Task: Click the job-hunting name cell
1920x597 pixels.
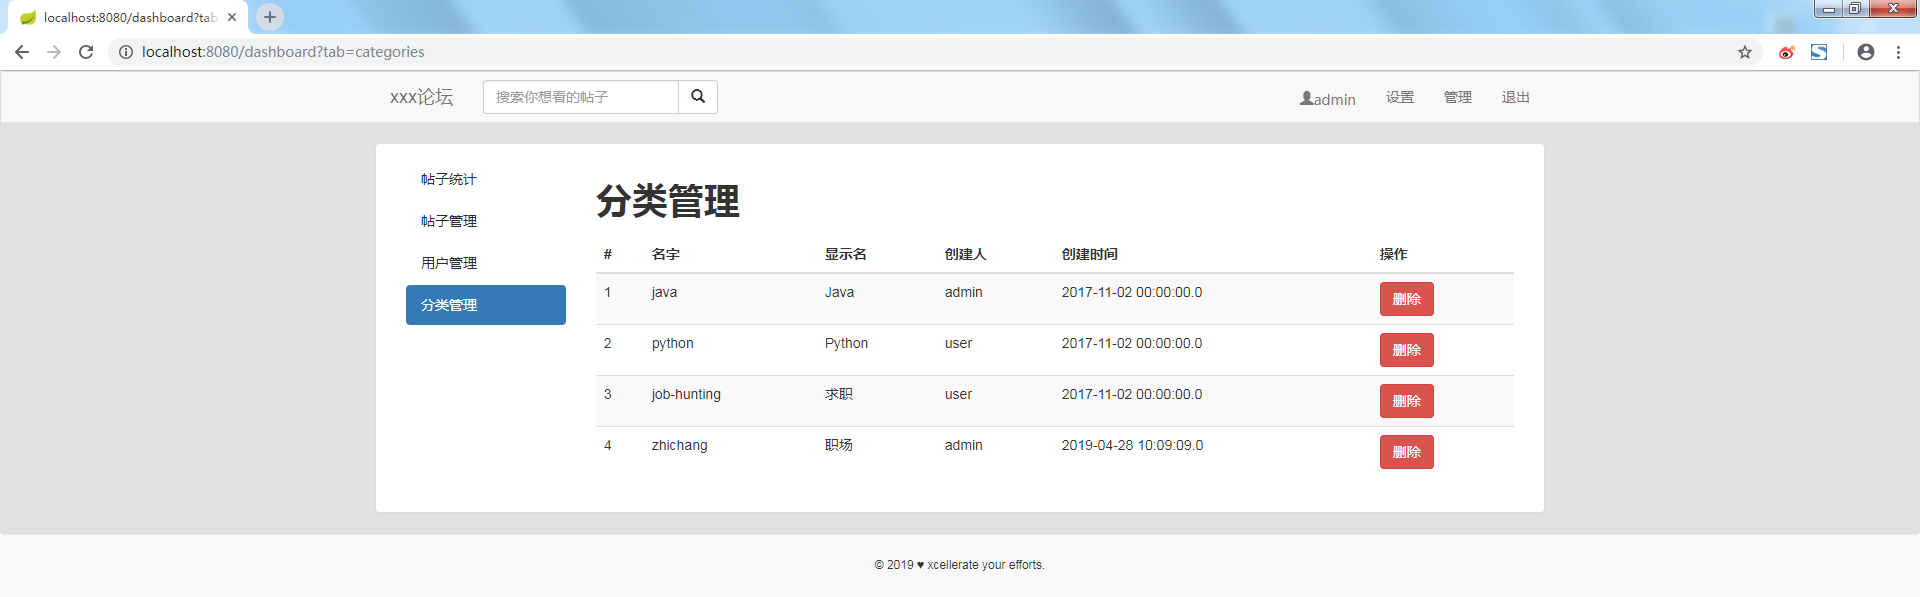Action: coord(686,395)
